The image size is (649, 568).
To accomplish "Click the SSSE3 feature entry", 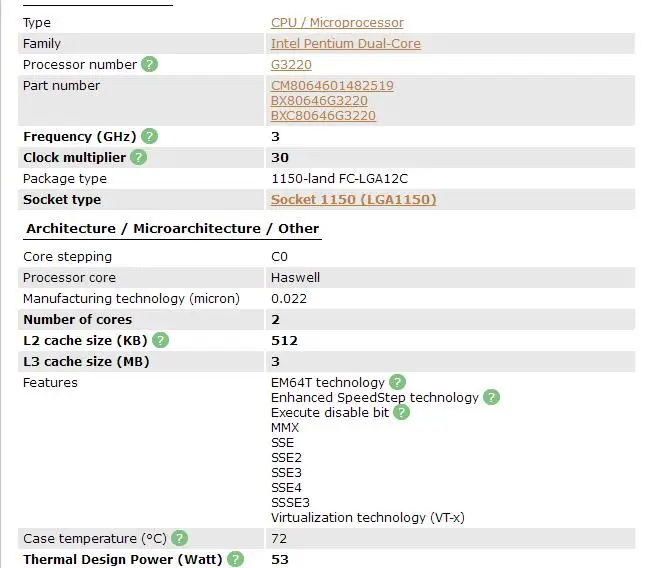I will pos(290,503).
